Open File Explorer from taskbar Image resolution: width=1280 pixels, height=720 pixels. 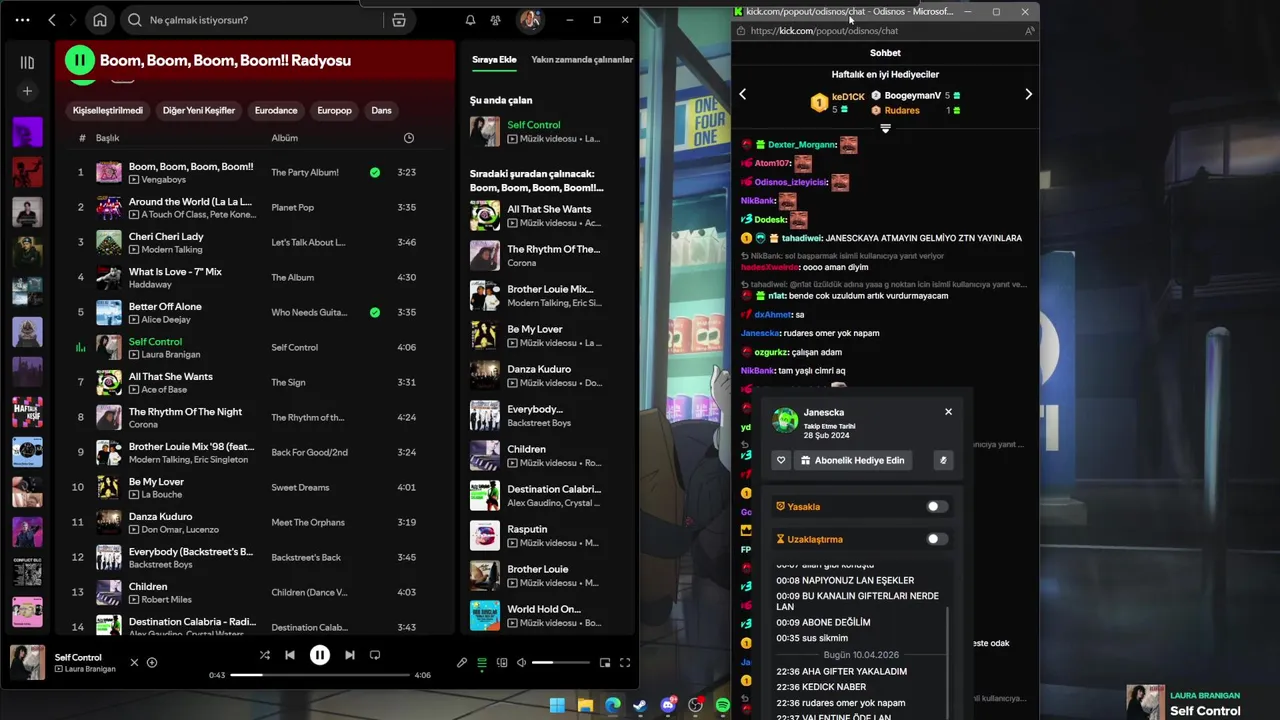click(585, 705)
